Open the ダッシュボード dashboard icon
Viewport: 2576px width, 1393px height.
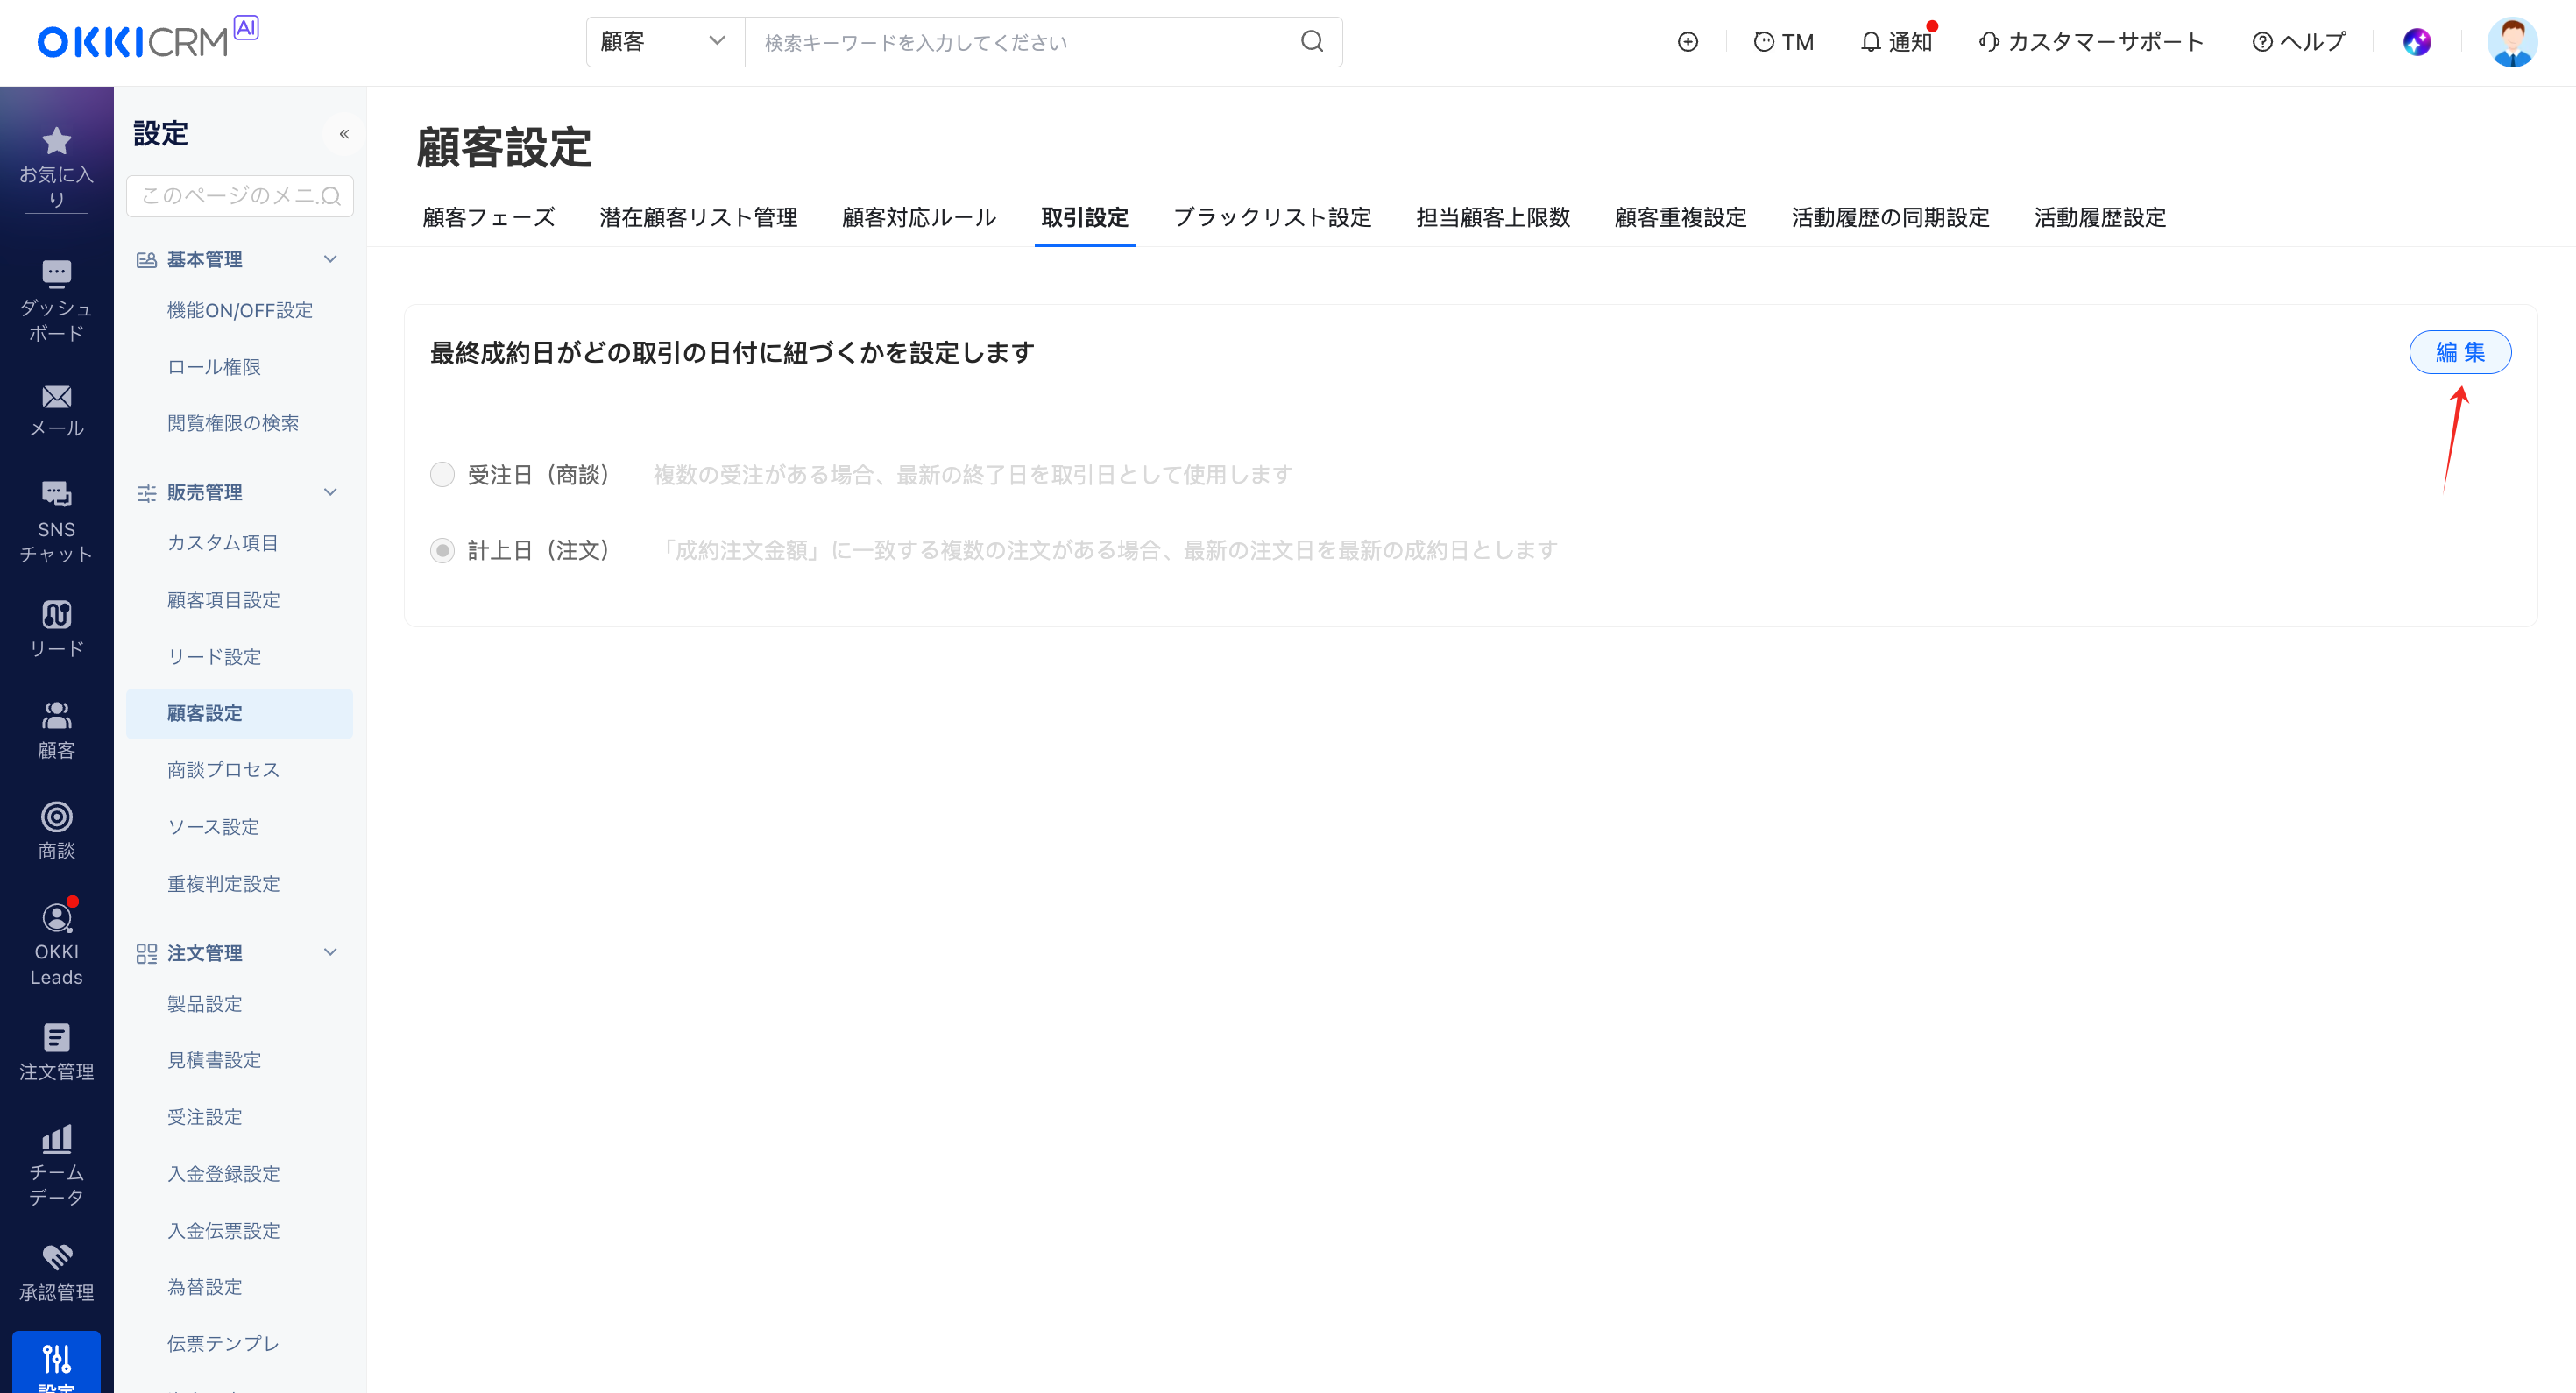click(56, 273)
